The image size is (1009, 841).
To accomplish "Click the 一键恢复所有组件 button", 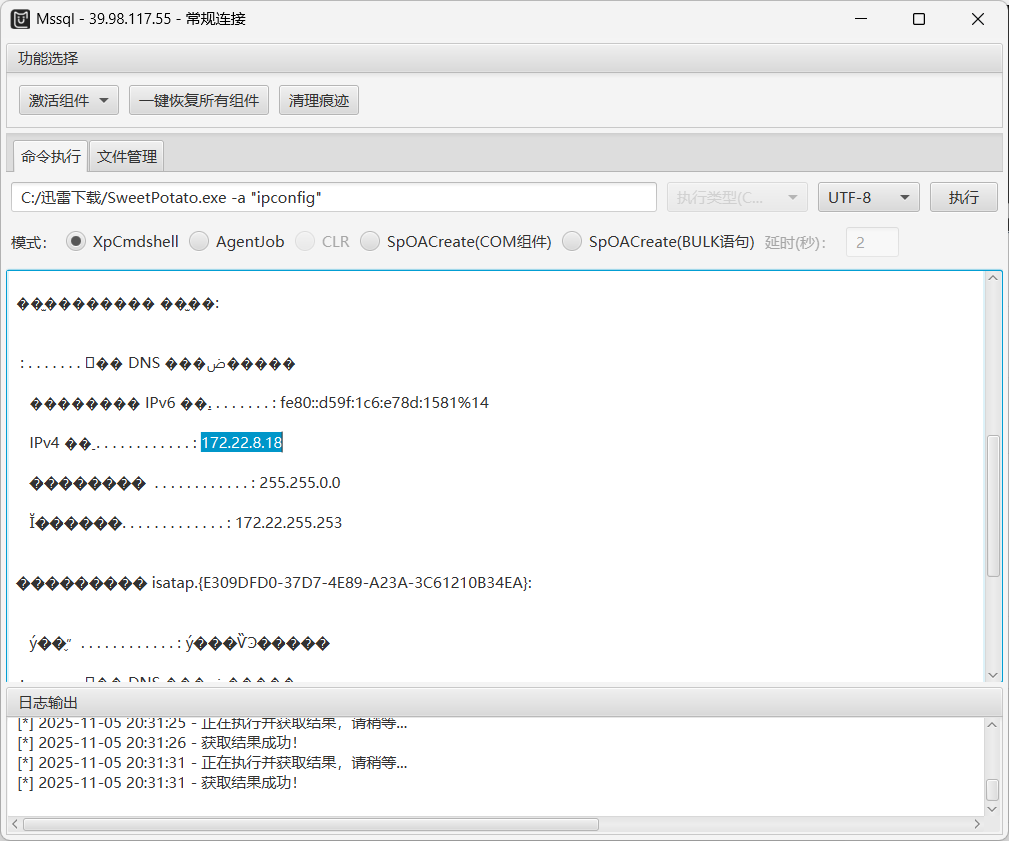I will coord(199,100).
